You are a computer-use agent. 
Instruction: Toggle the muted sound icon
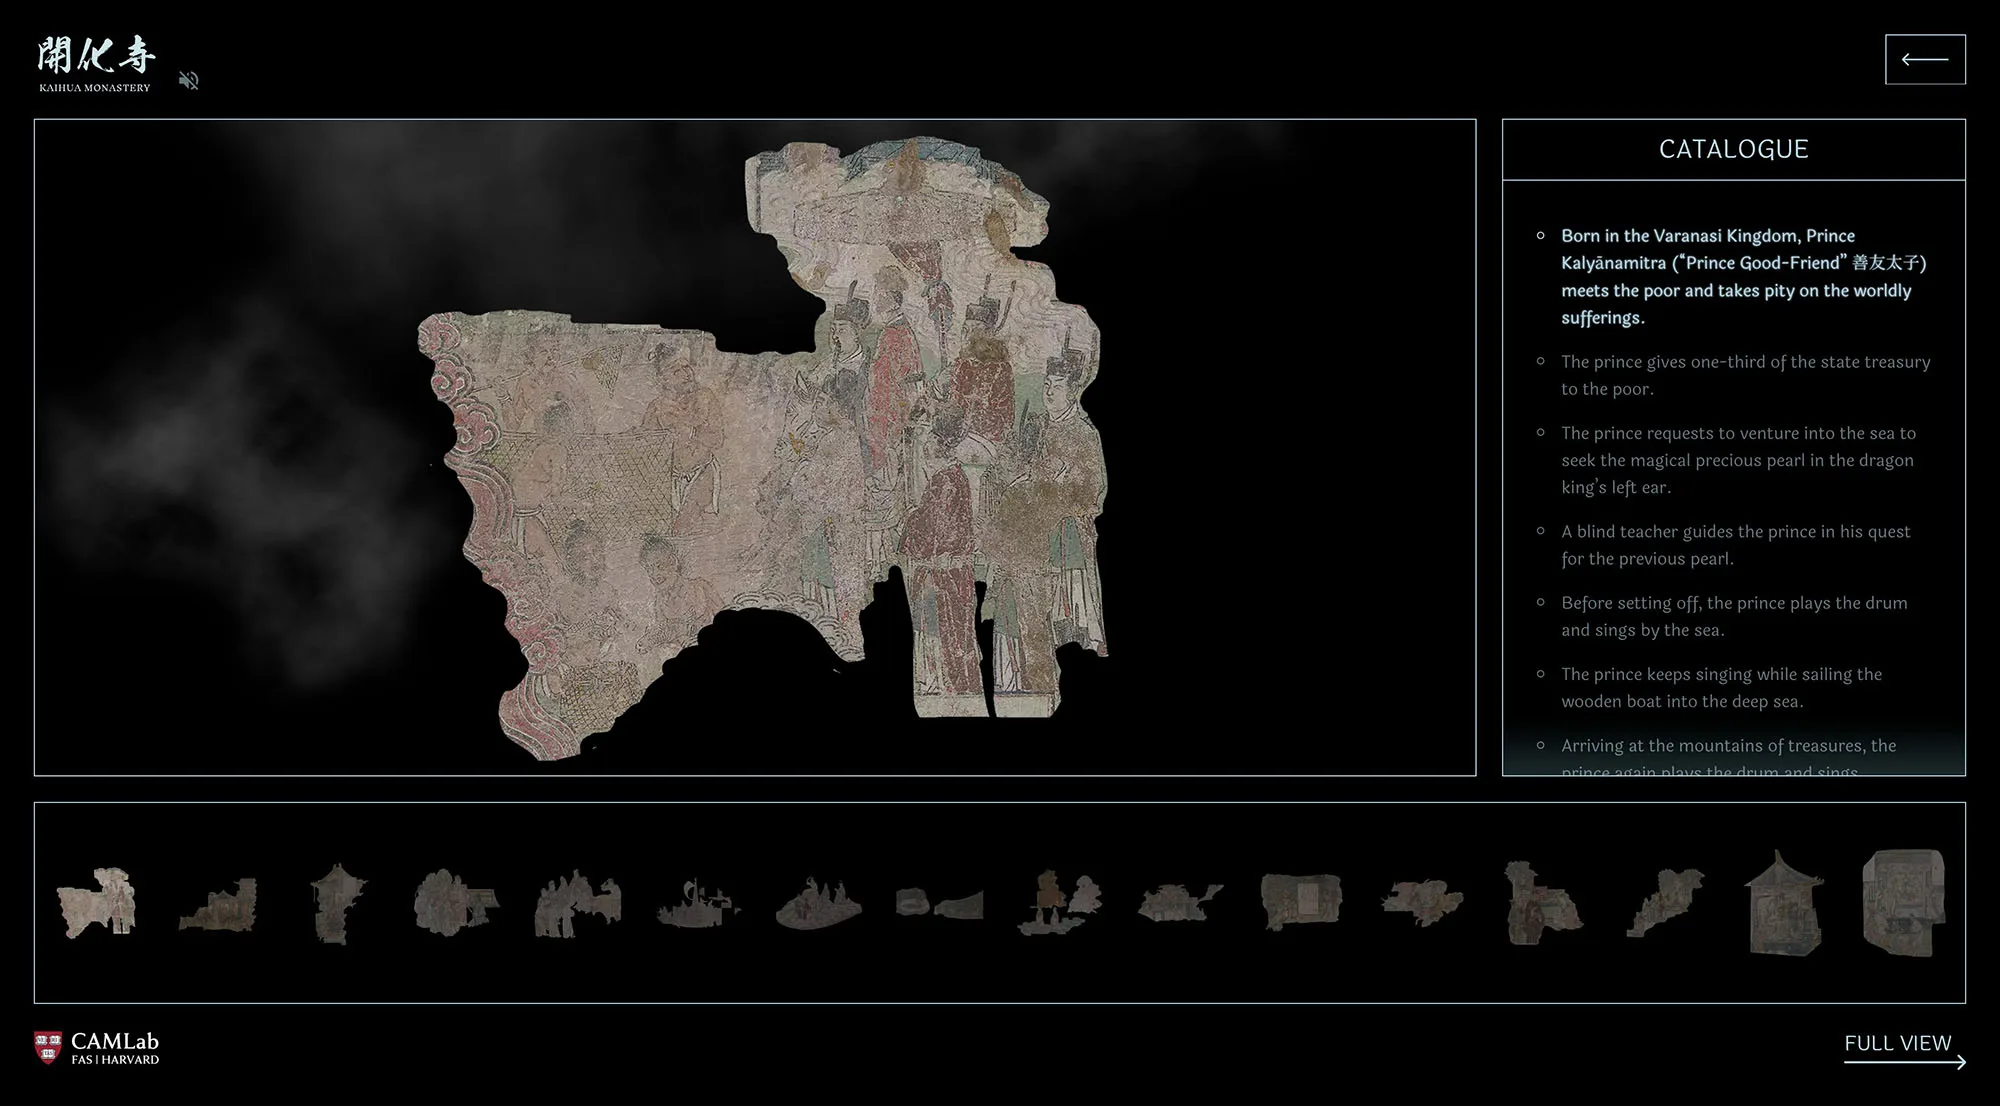pos(189,80)
